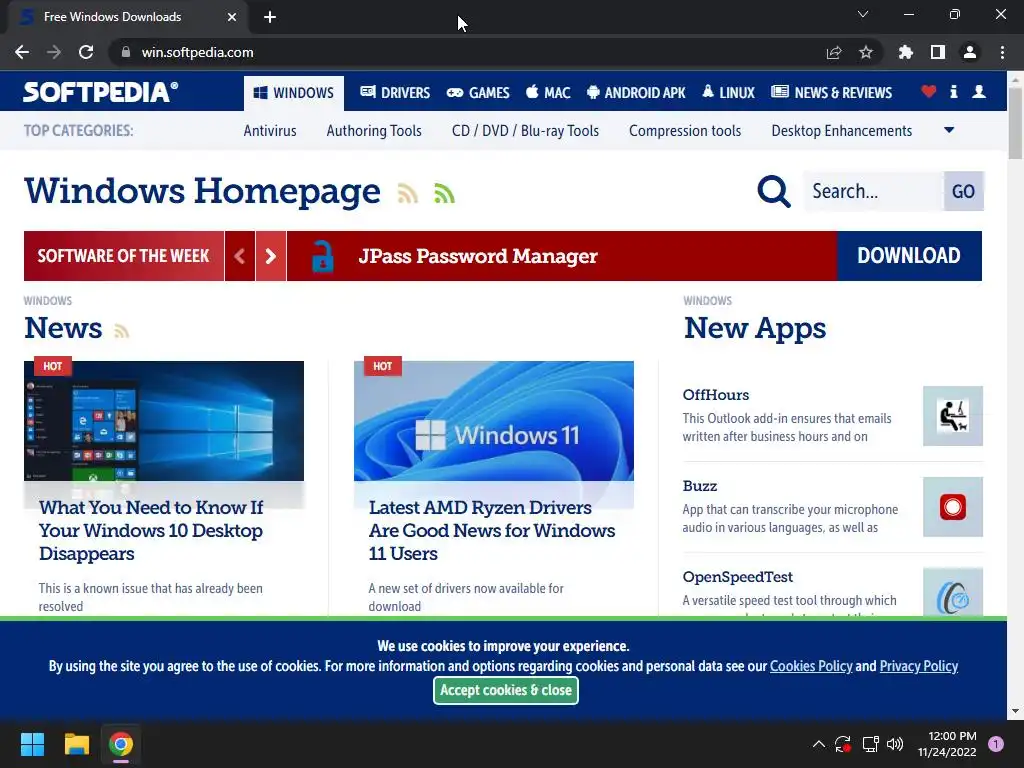This screenshot has width=1024, height=768.
Task: Bookmark this page with the star icon
Action: [866, 52]
